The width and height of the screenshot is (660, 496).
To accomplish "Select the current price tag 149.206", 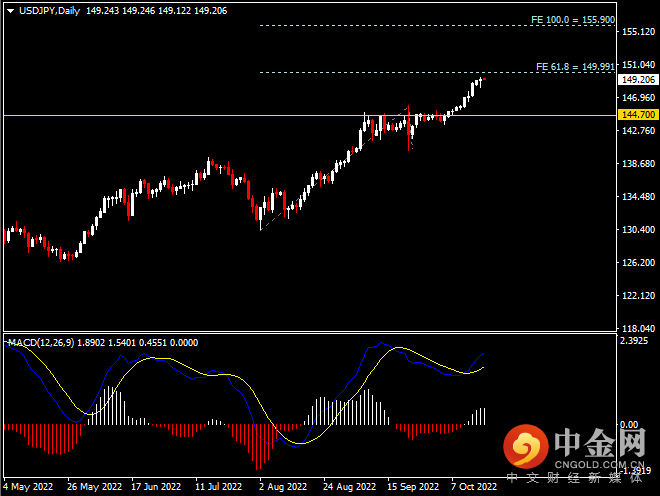I will point(638,80).
